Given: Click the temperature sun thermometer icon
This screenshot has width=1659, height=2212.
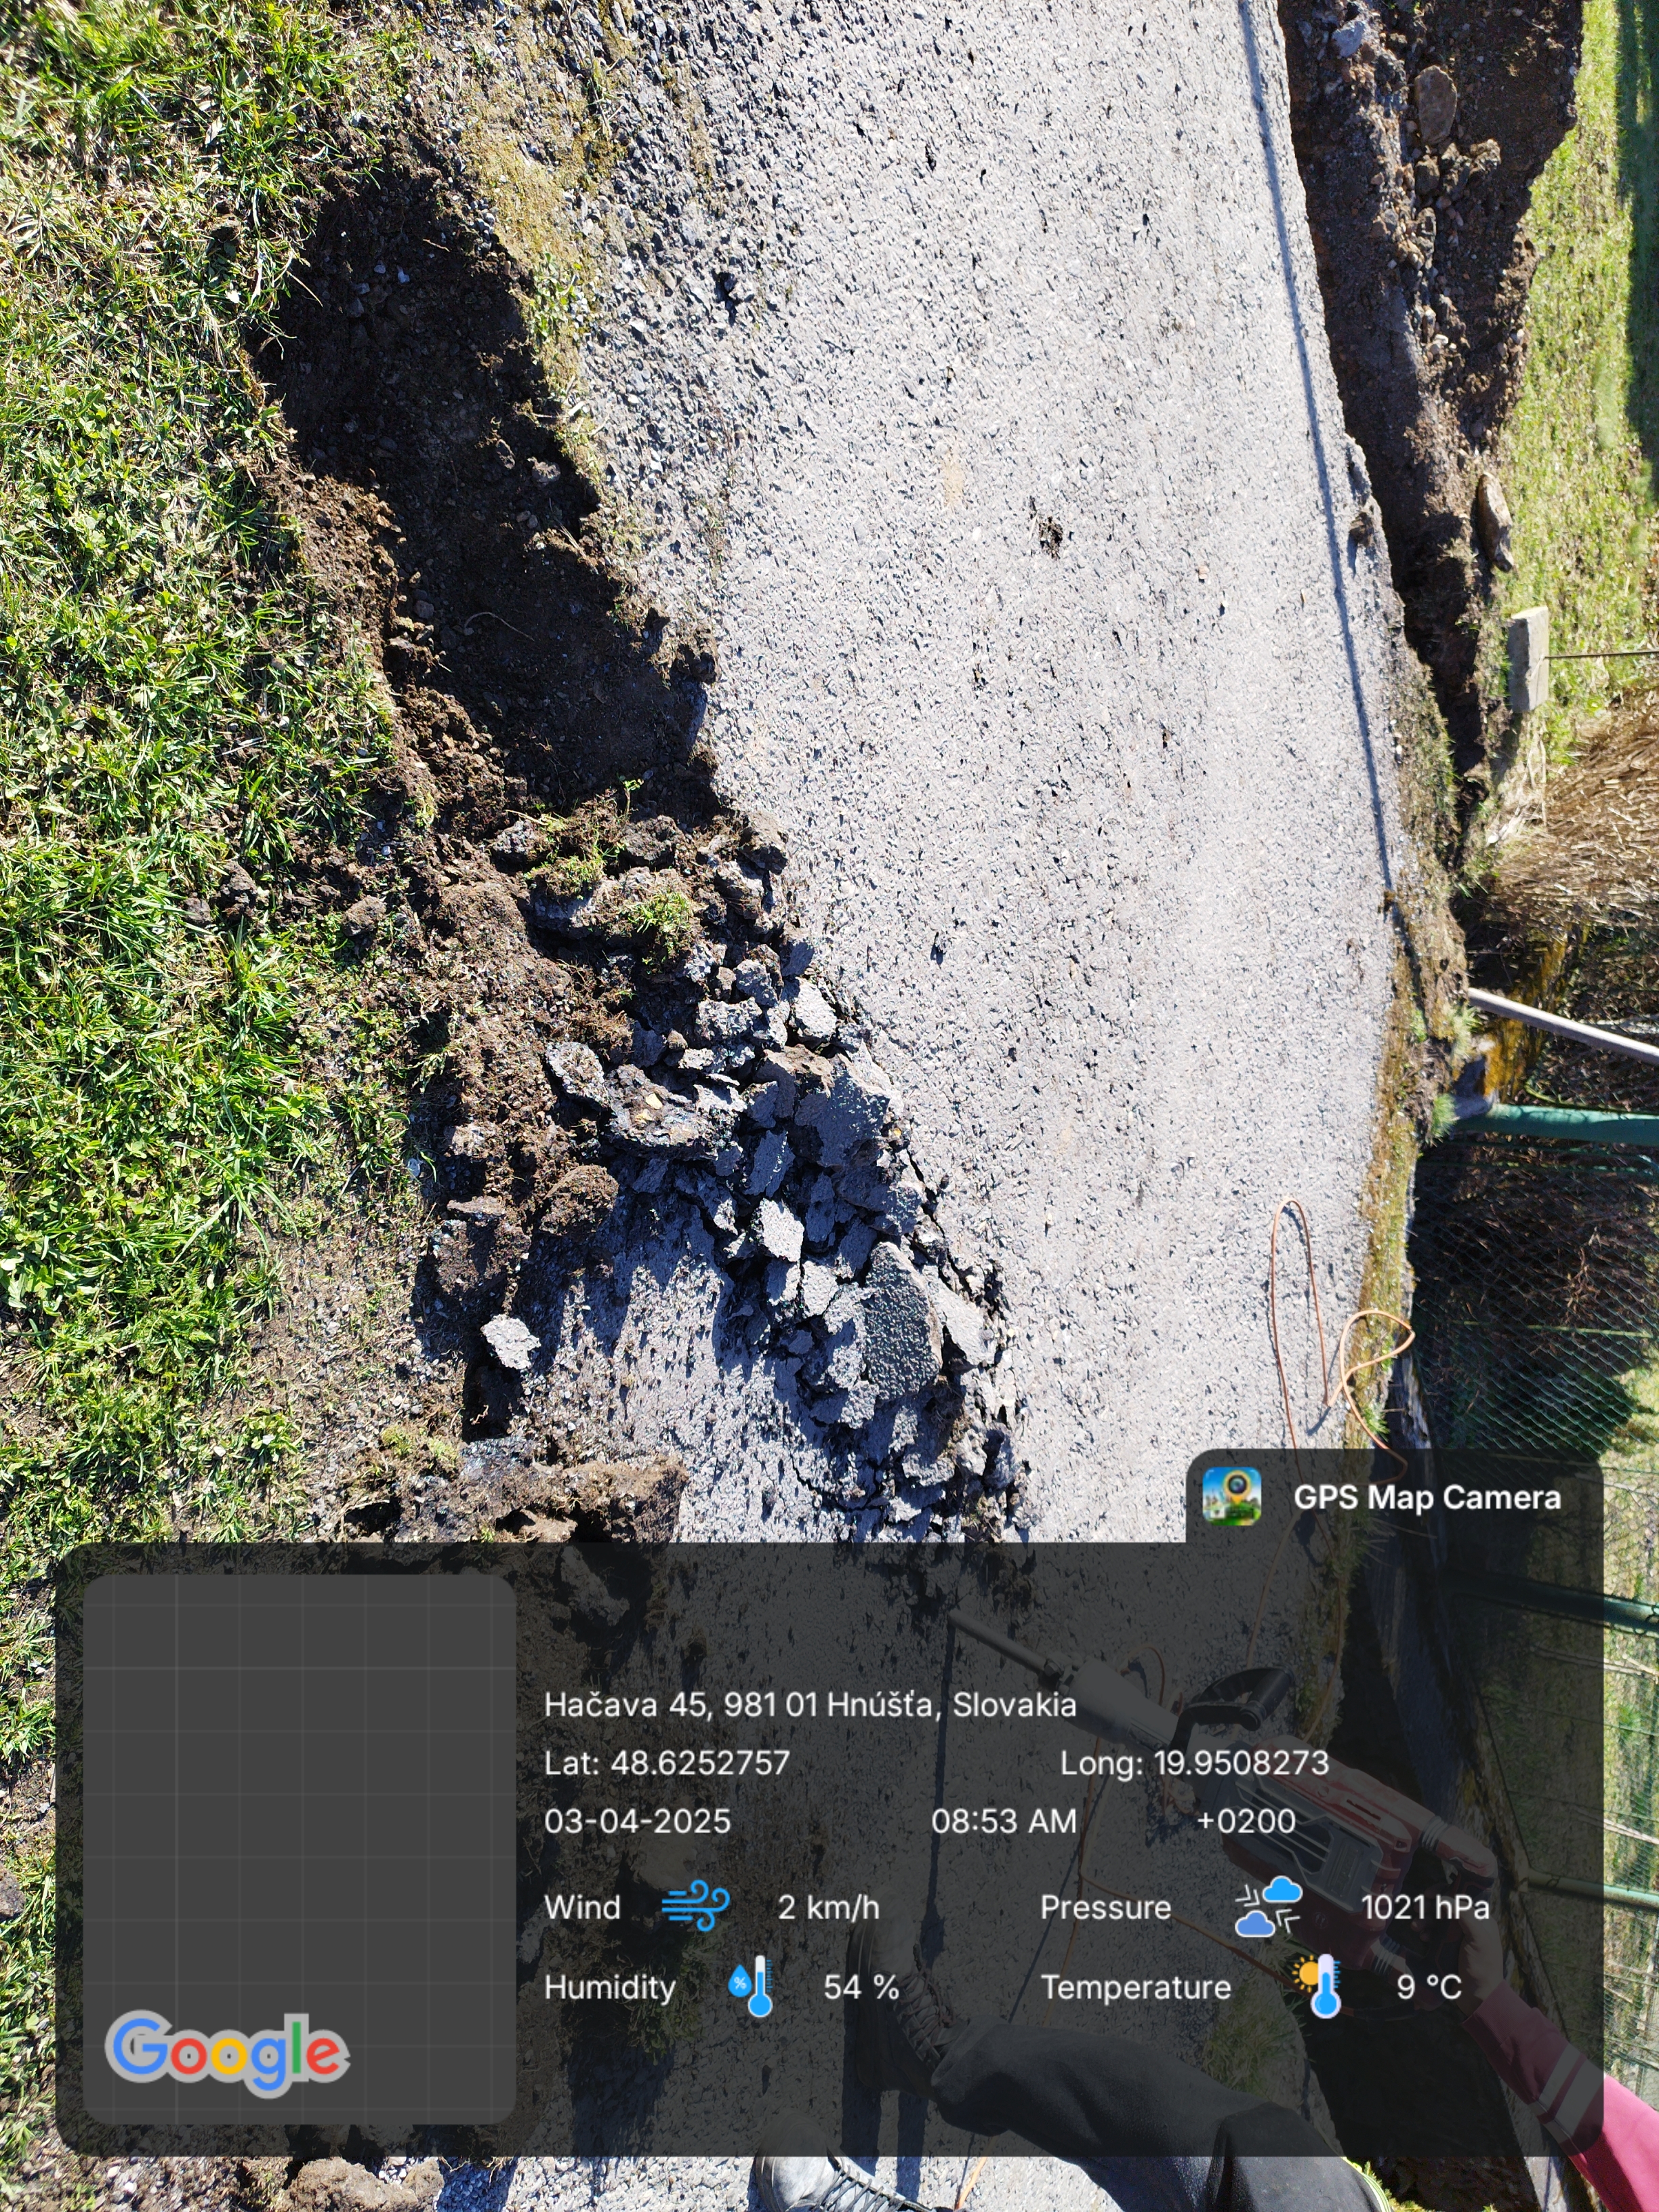Looking at the screenshot, I should [x=1316, y=1986].
